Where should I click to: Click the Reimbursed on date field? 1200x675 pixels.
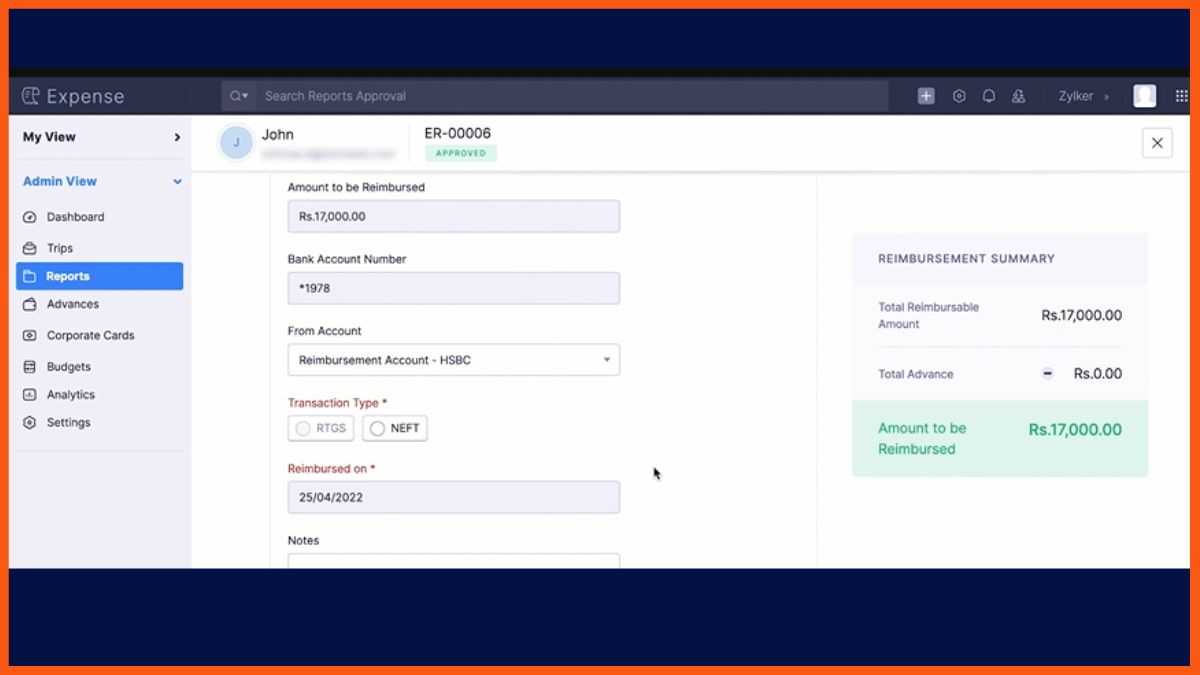(x=454, y=497)
